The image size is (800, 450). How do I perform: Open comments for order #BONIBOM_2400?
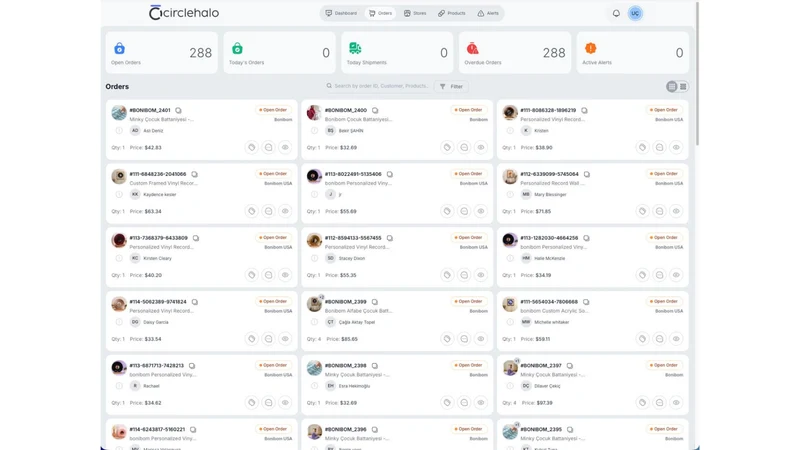[464, 147]
